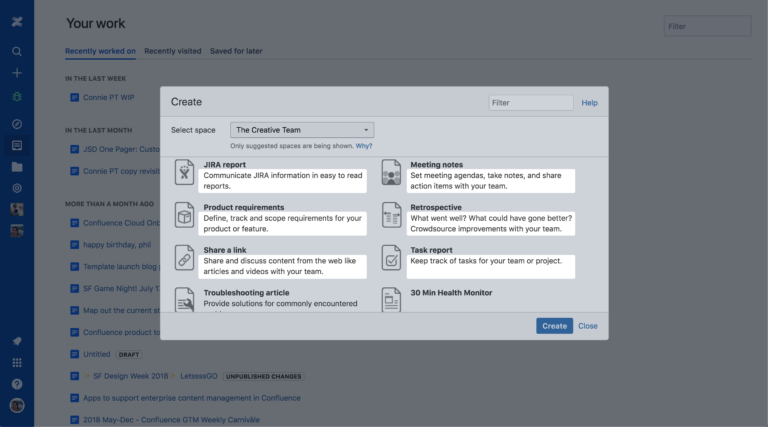Screen dimensions: 768x427
Task: Open Connie PT copy revisit page
Action: click(121, 171)
